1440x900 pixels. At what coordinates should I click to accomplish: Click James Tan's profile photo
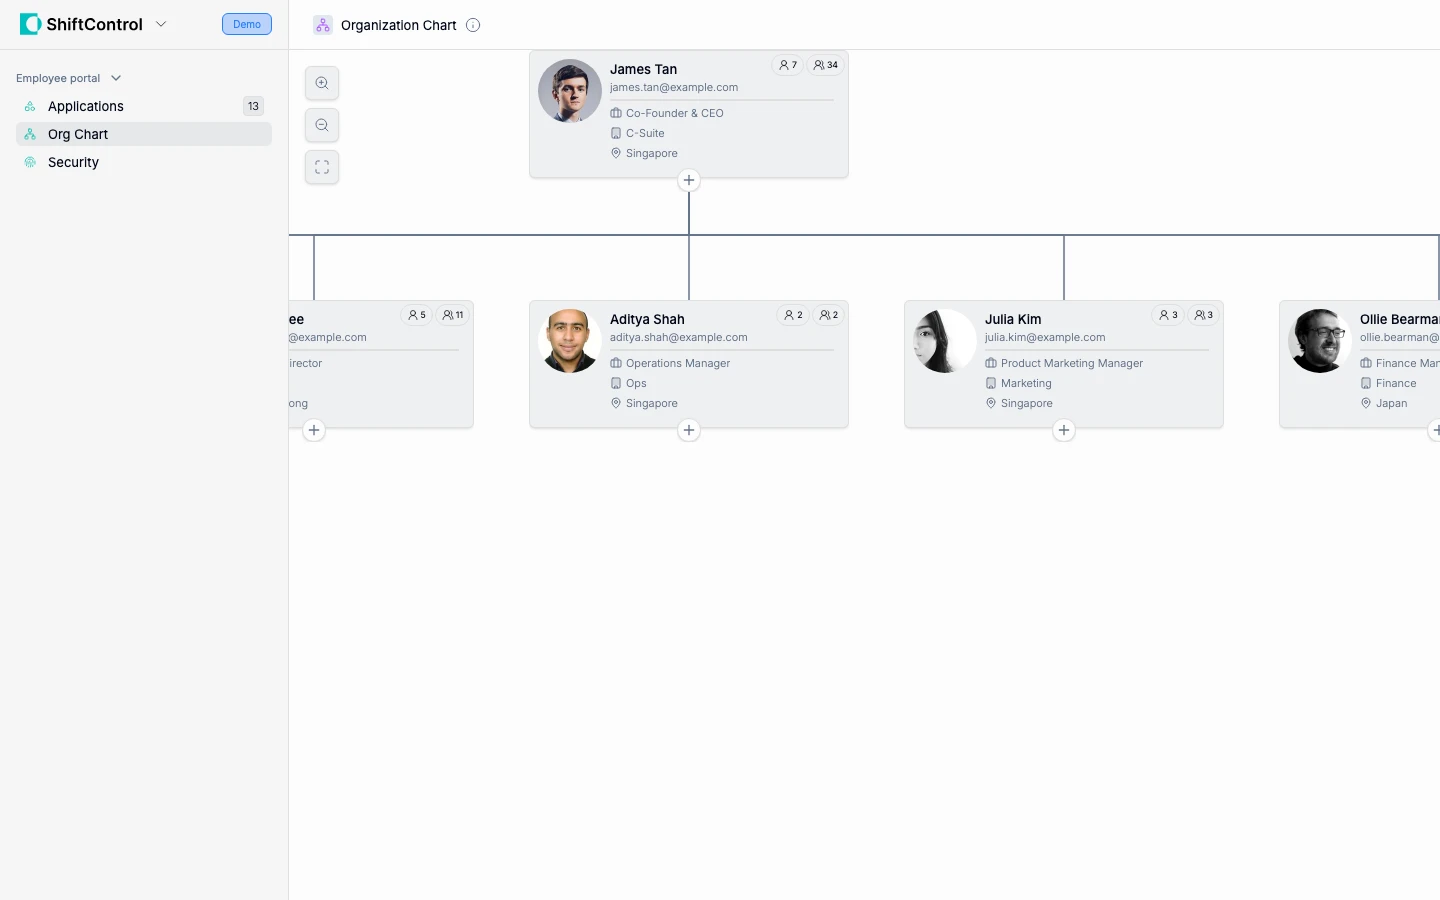point(570,91)
